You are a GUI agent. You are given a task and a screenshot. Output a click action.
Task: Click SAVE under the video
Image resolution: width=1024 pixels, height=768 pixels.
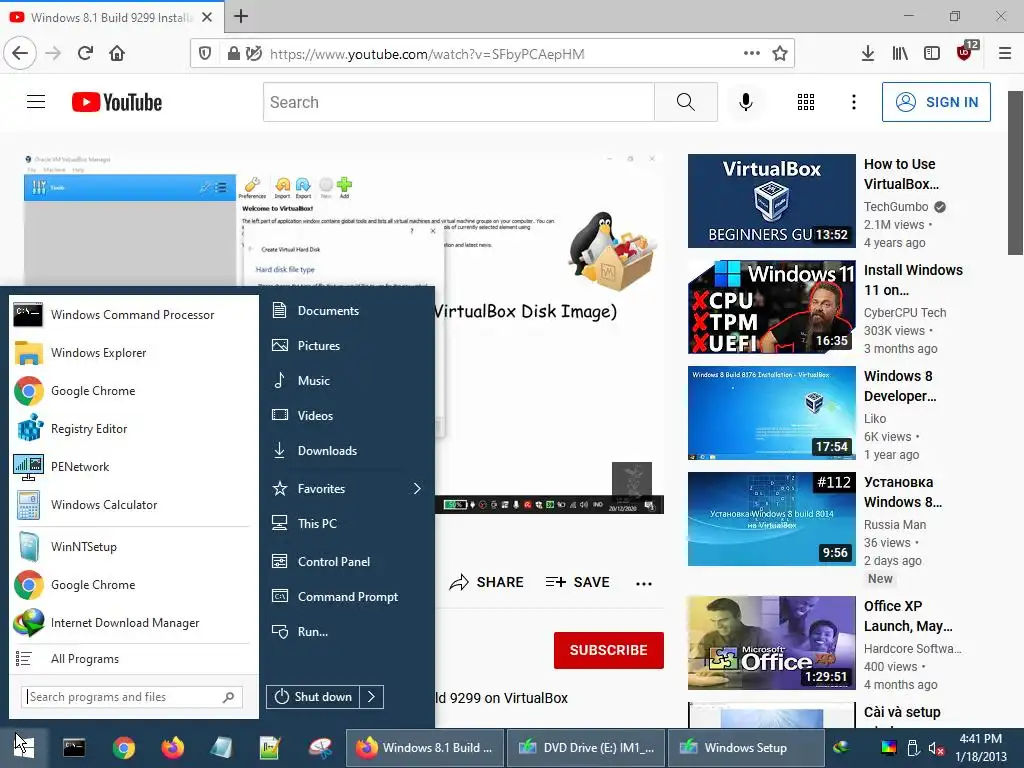(578, 582)
